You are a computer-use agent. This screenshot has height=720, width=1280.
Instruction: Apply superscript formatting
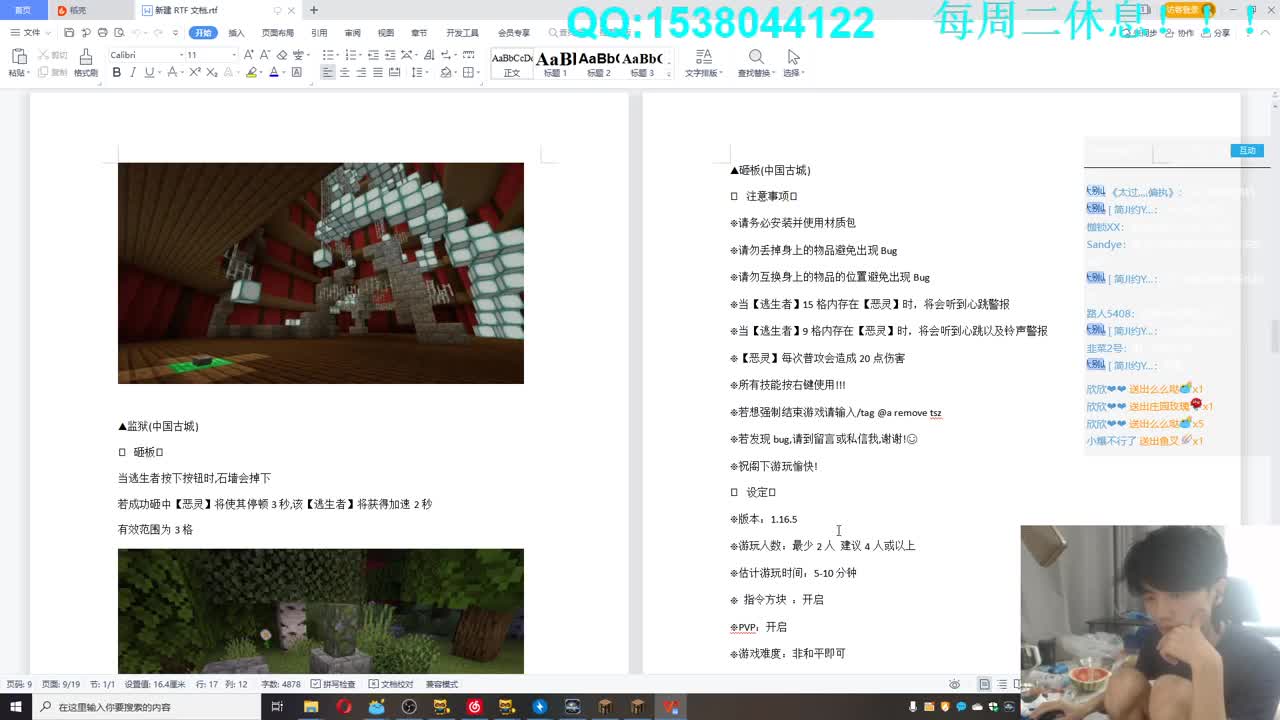pos(195,73)
